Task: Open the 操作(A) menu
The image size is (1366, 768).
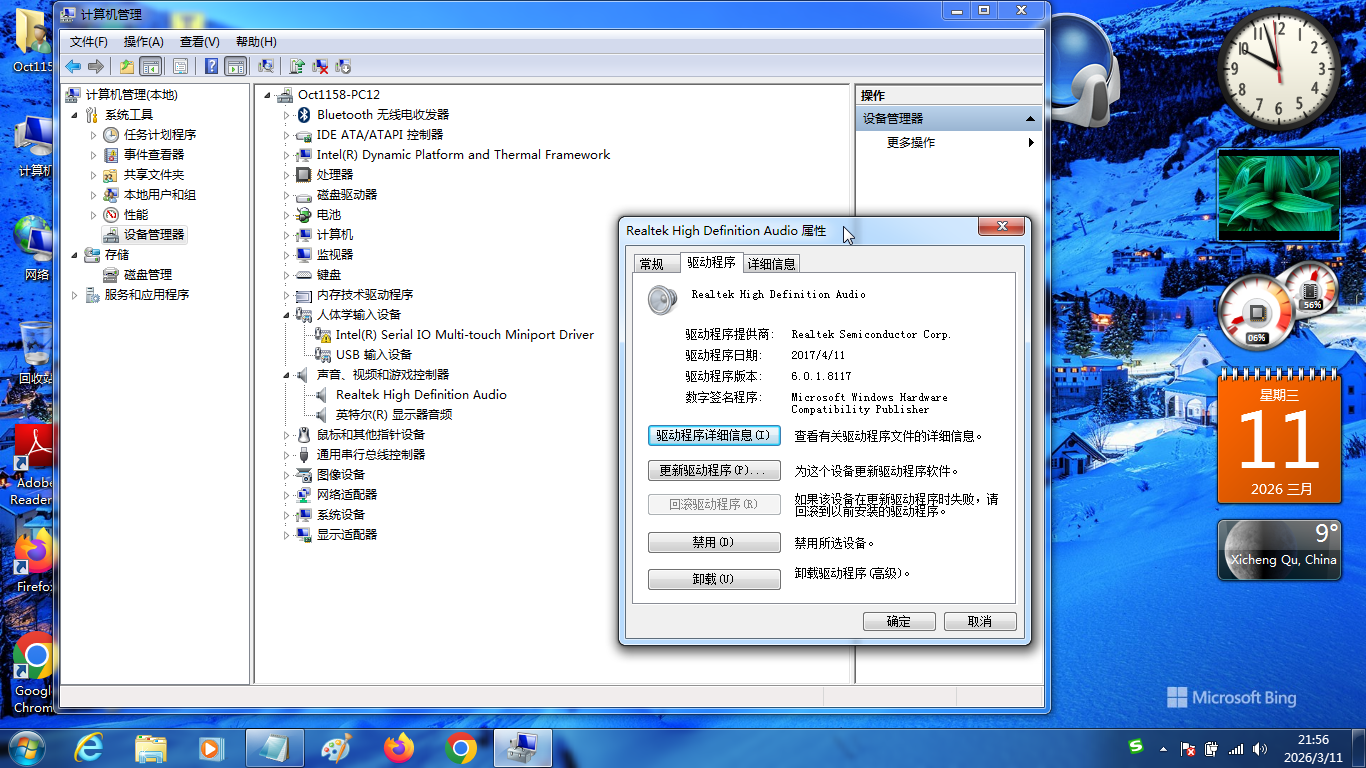Action: tap(143, 41)
